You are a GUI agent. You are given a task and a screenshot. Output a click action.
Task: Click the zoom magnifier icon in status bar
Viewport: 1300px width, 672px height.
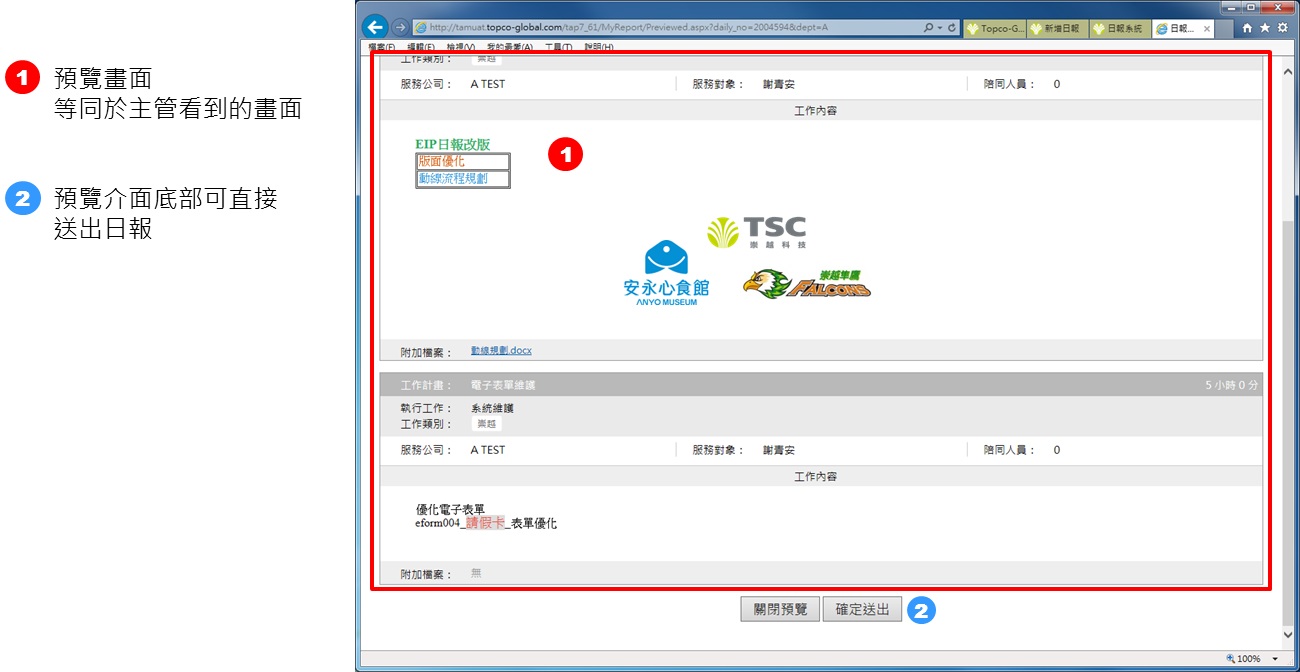[x=1231, y=659]
